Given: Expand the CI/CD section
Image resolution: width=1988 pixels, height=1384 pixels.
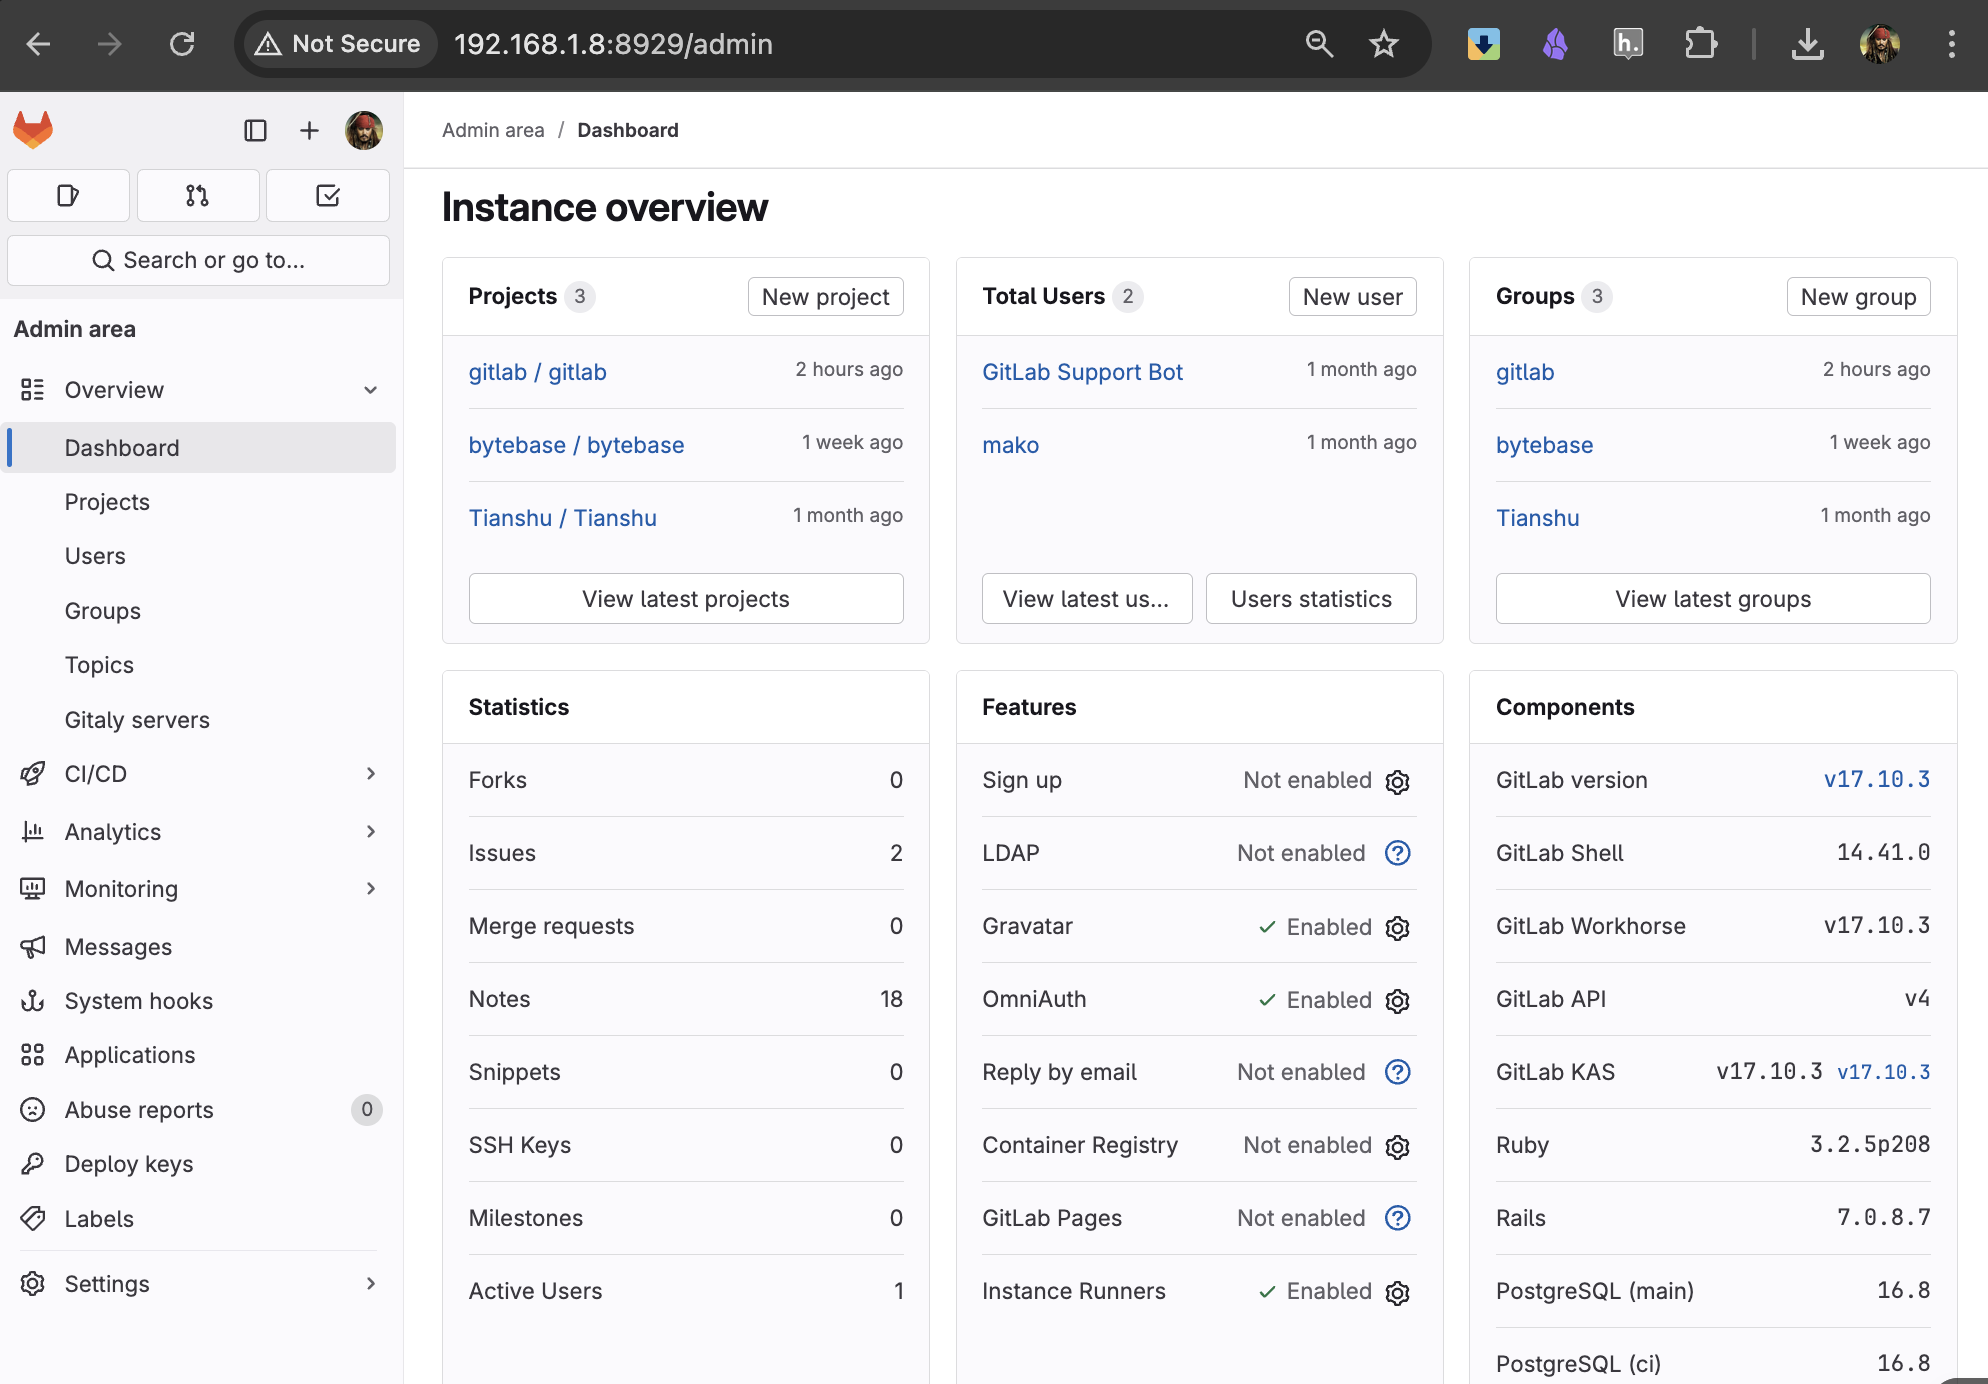Looking at the screenshot, I should (x=200, y=774).
